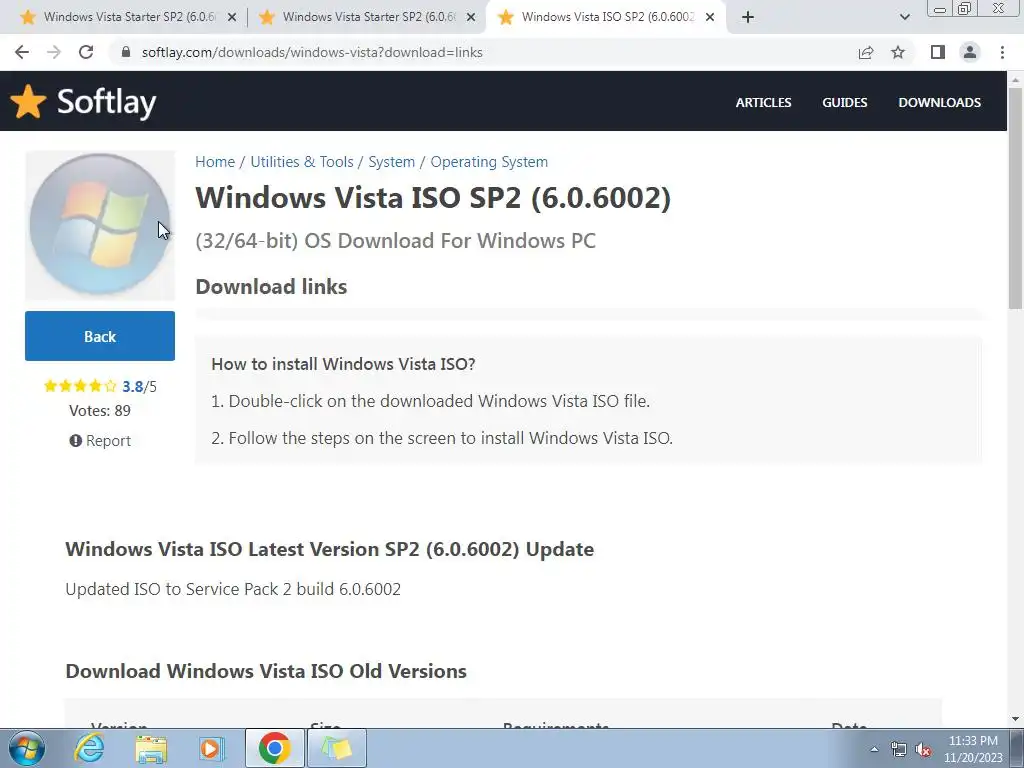Click the Report link

coord(100,441)
